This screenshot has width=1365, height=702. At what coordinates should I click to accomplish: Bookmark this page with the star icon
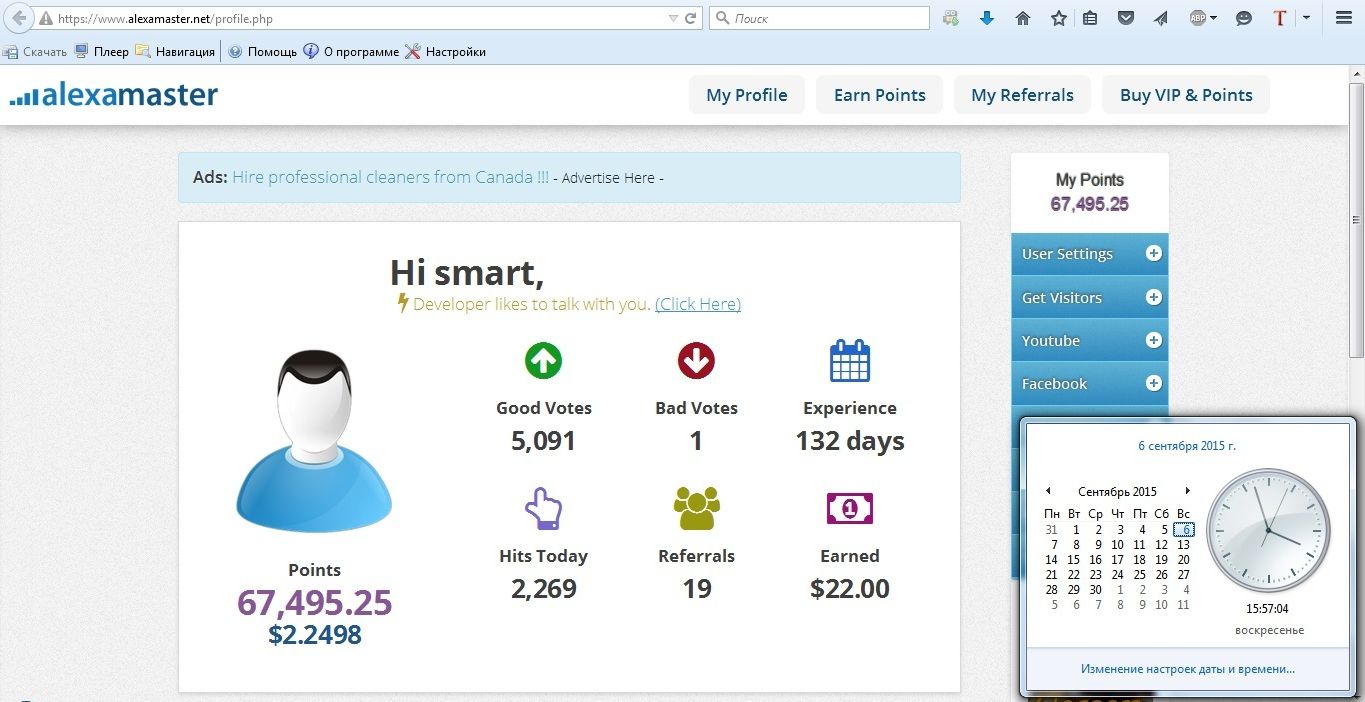pos(1058,18)
